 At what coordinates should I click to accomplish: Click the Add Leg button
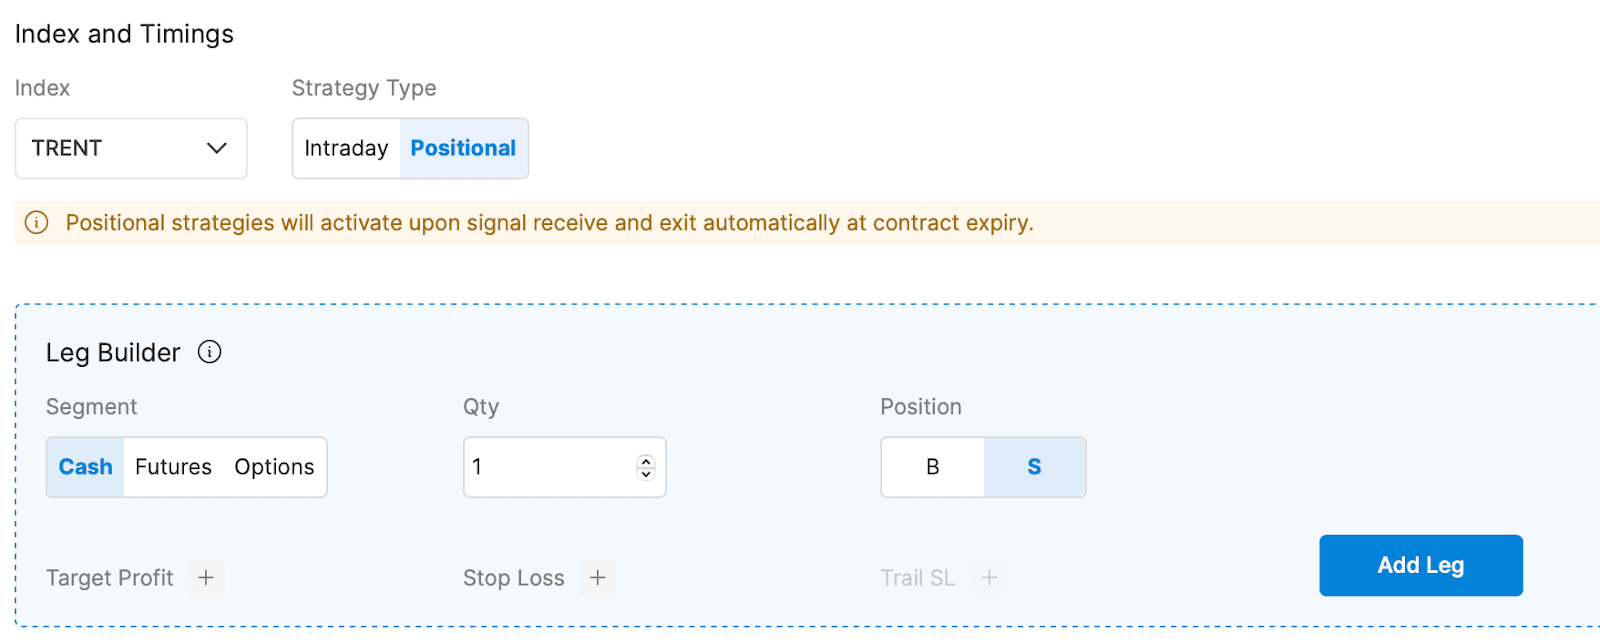pyautogui.click(x=1420, y=565)
